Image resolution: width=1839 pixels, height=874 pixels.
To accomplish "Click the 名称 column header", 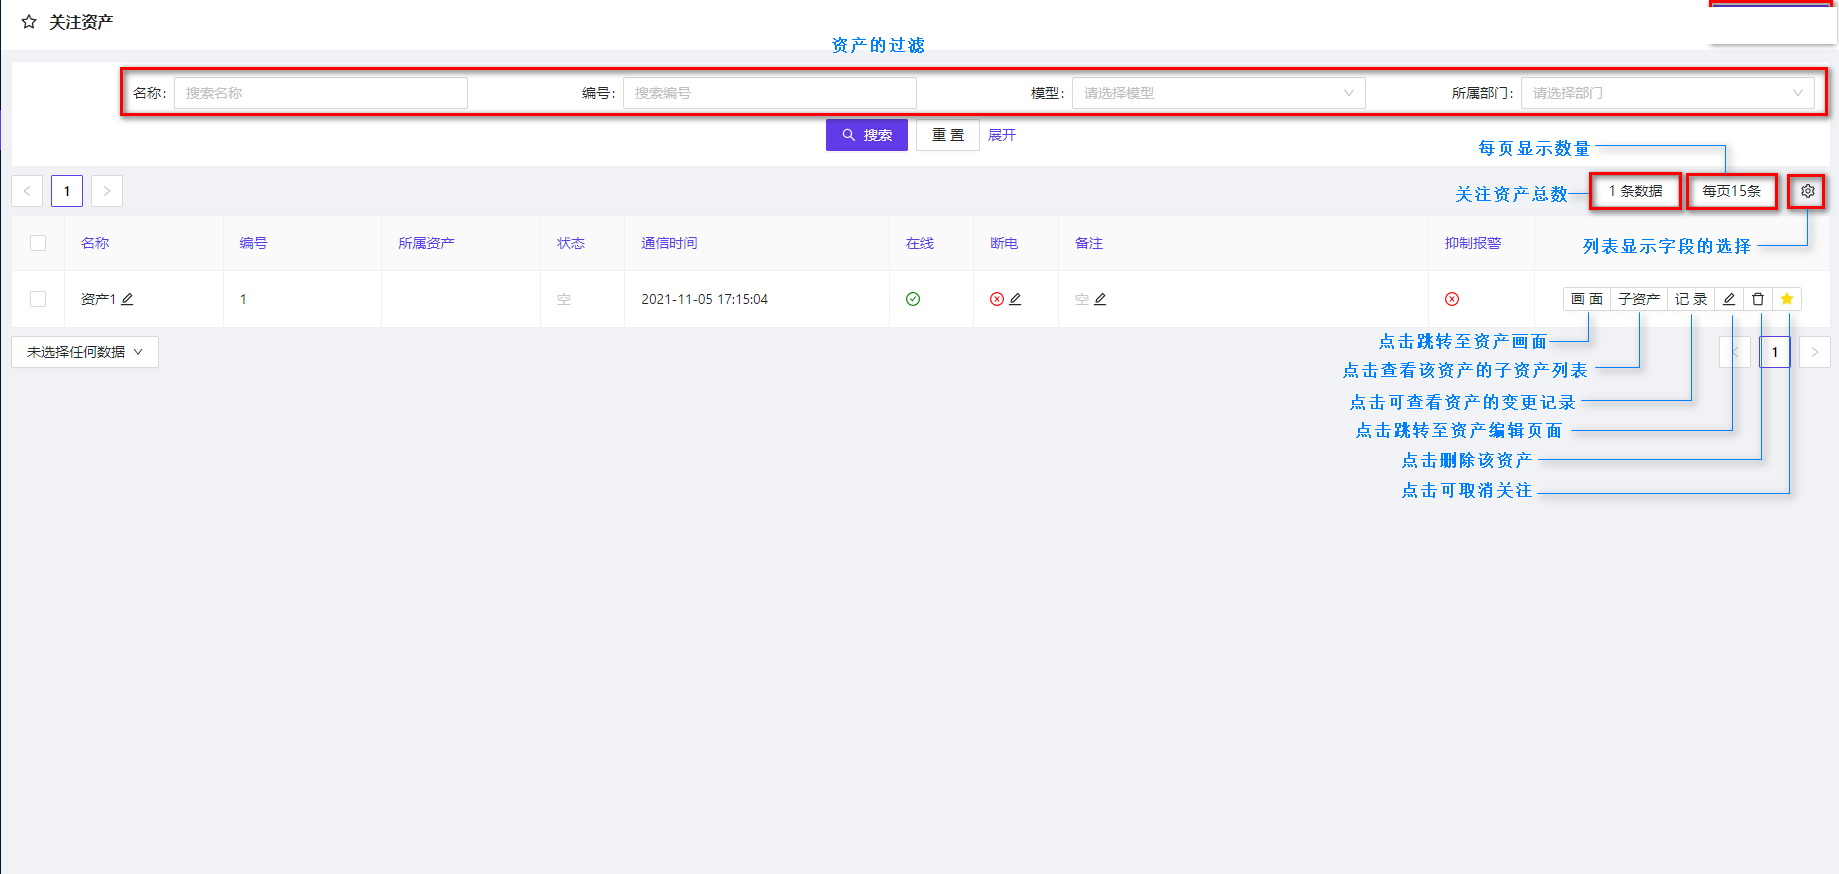I will point(95,243).
